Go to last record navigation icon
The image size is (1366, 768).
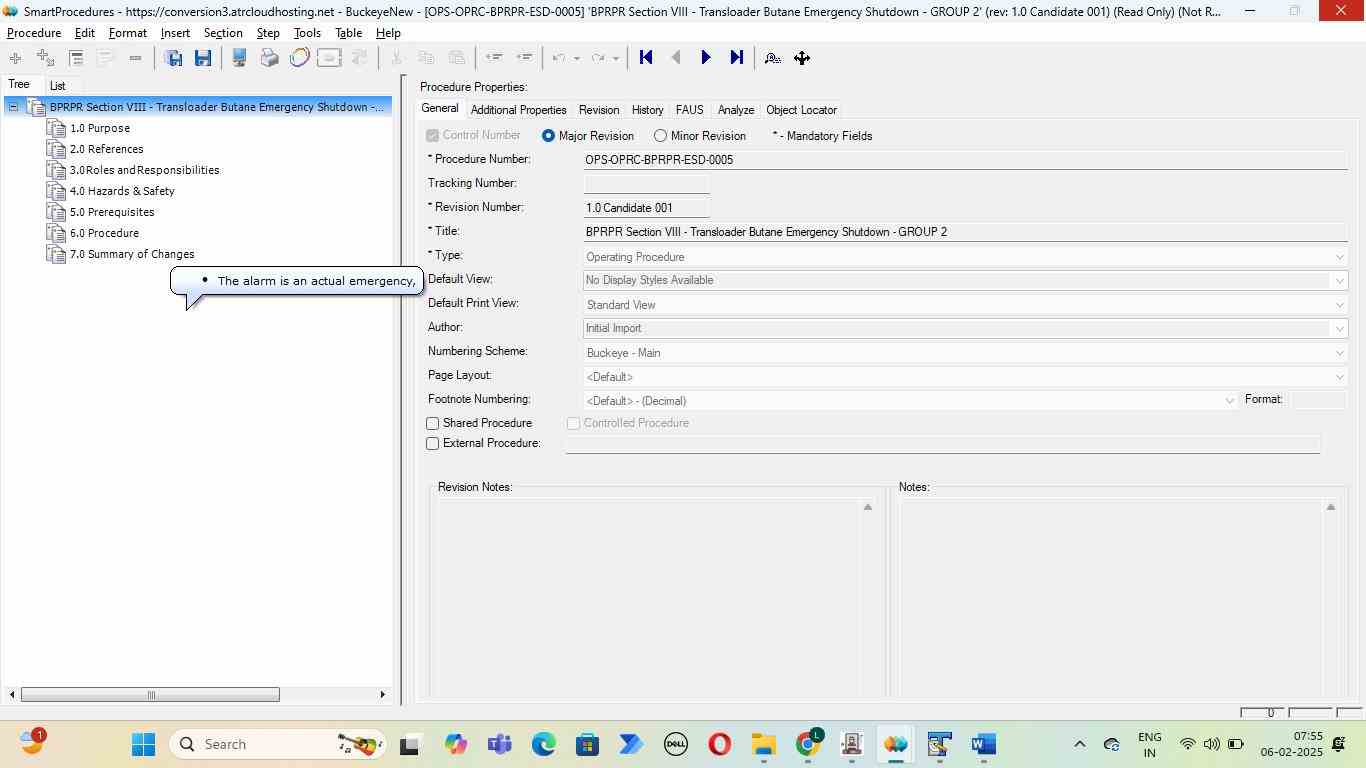[x=736, y=58]
